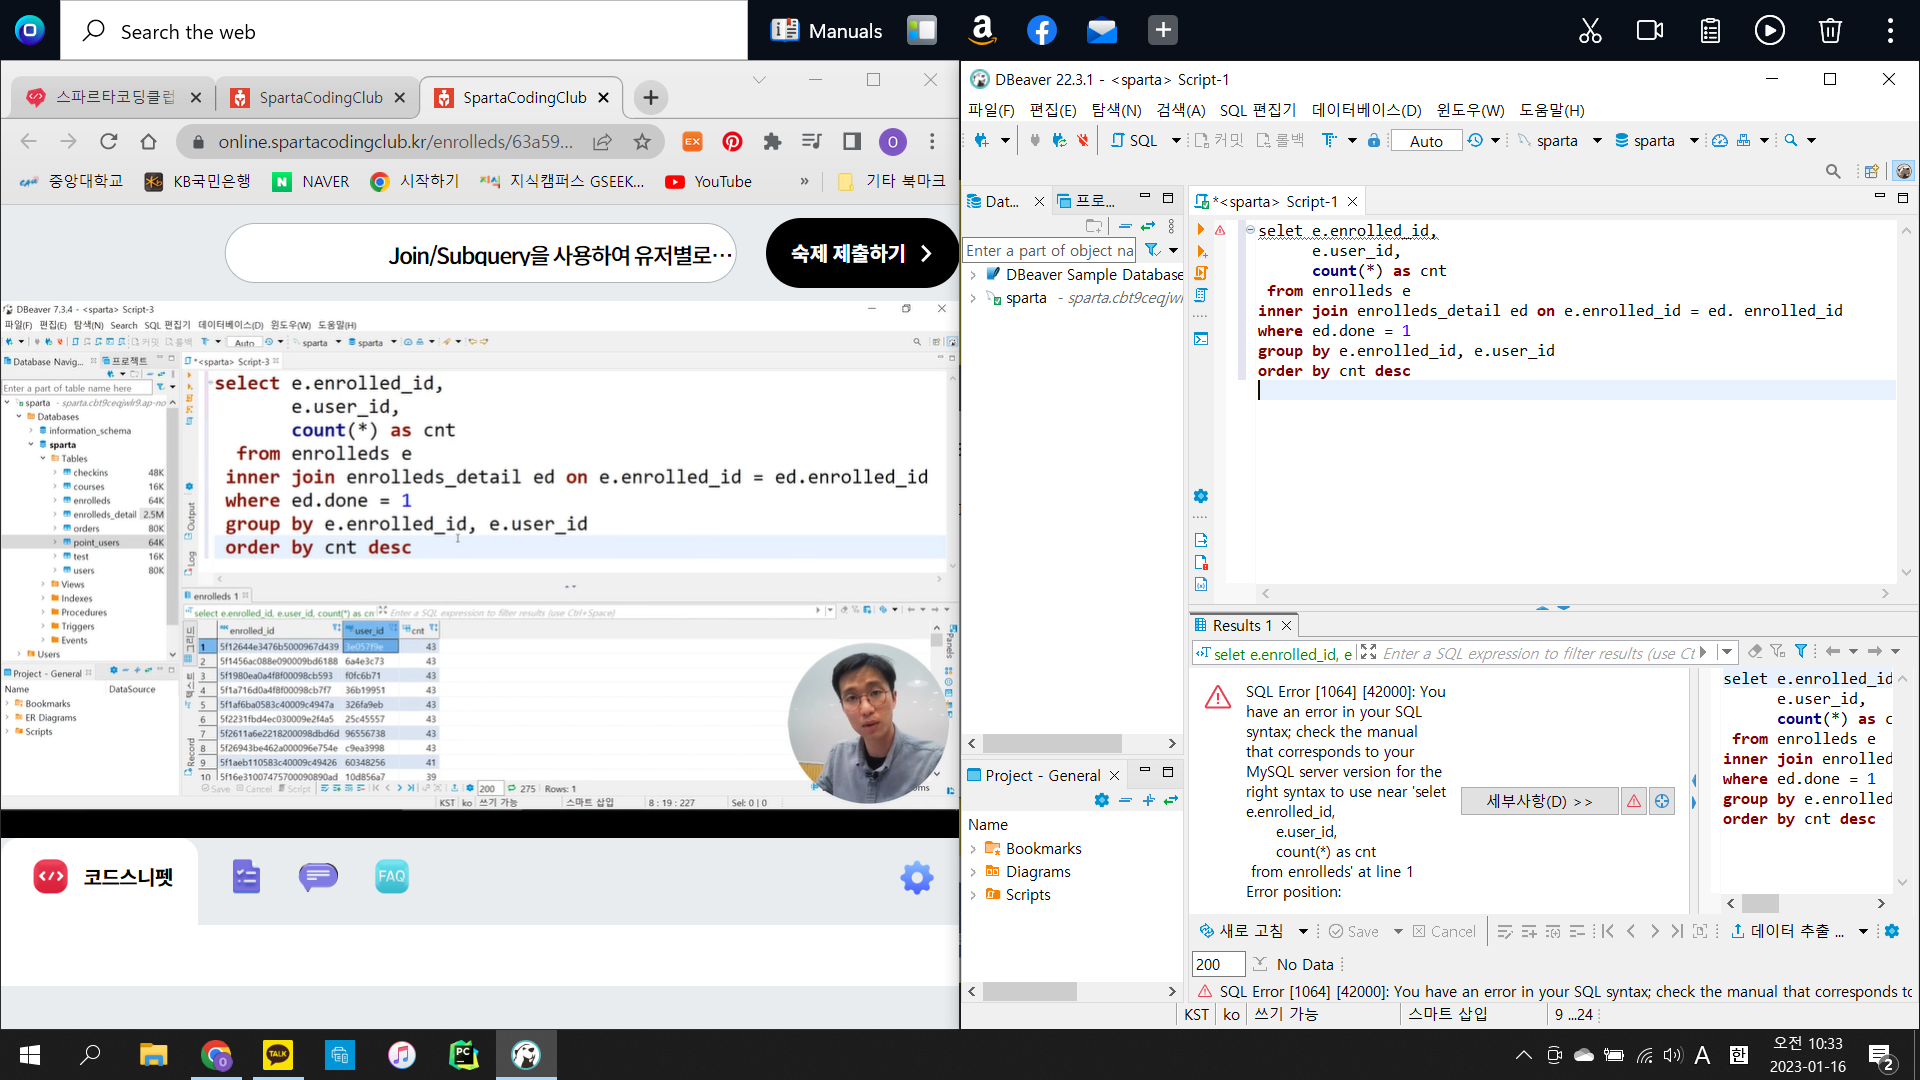Open the checklist notes icon on Sparta page
Viewport: 1920px width, 1080px height.
coord(246,877)
